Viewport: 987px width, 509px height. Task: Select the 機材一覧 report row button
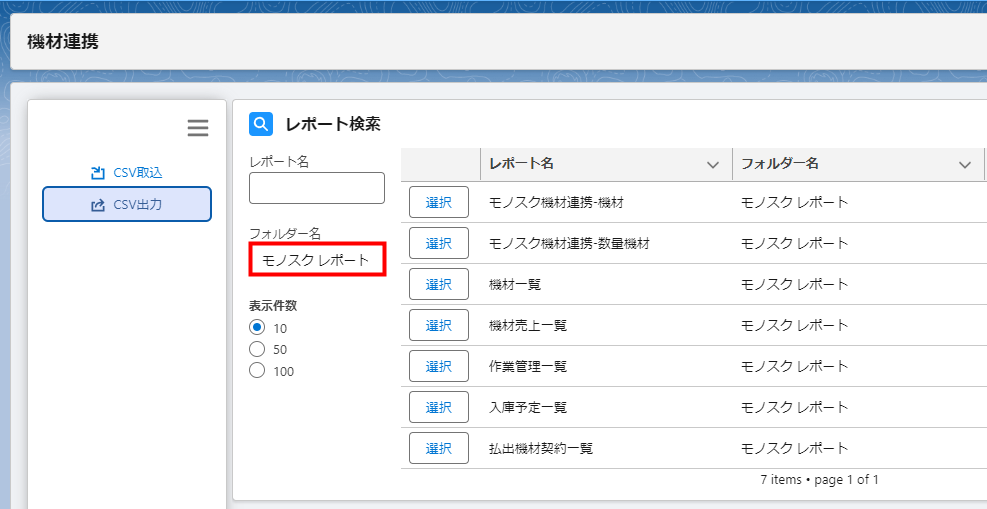(x=438, y=284)
